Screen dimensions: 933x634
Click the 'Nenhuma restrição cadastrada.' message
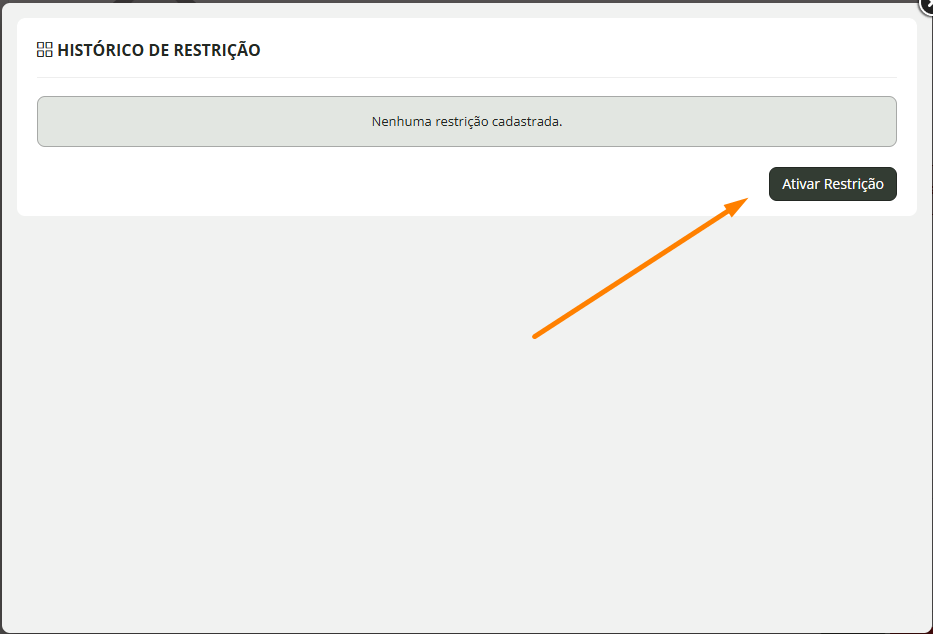(466, 121)
